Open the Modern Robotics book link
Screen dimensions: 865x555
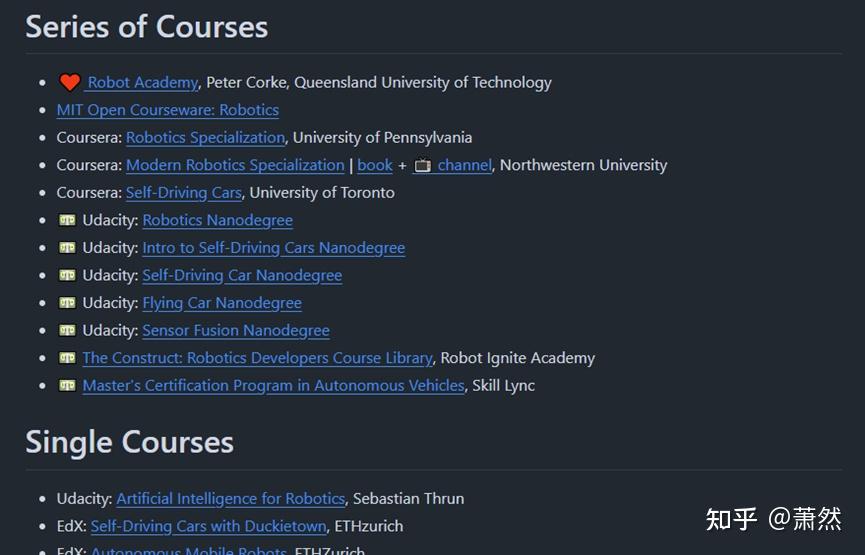click(x=375, y=165)
